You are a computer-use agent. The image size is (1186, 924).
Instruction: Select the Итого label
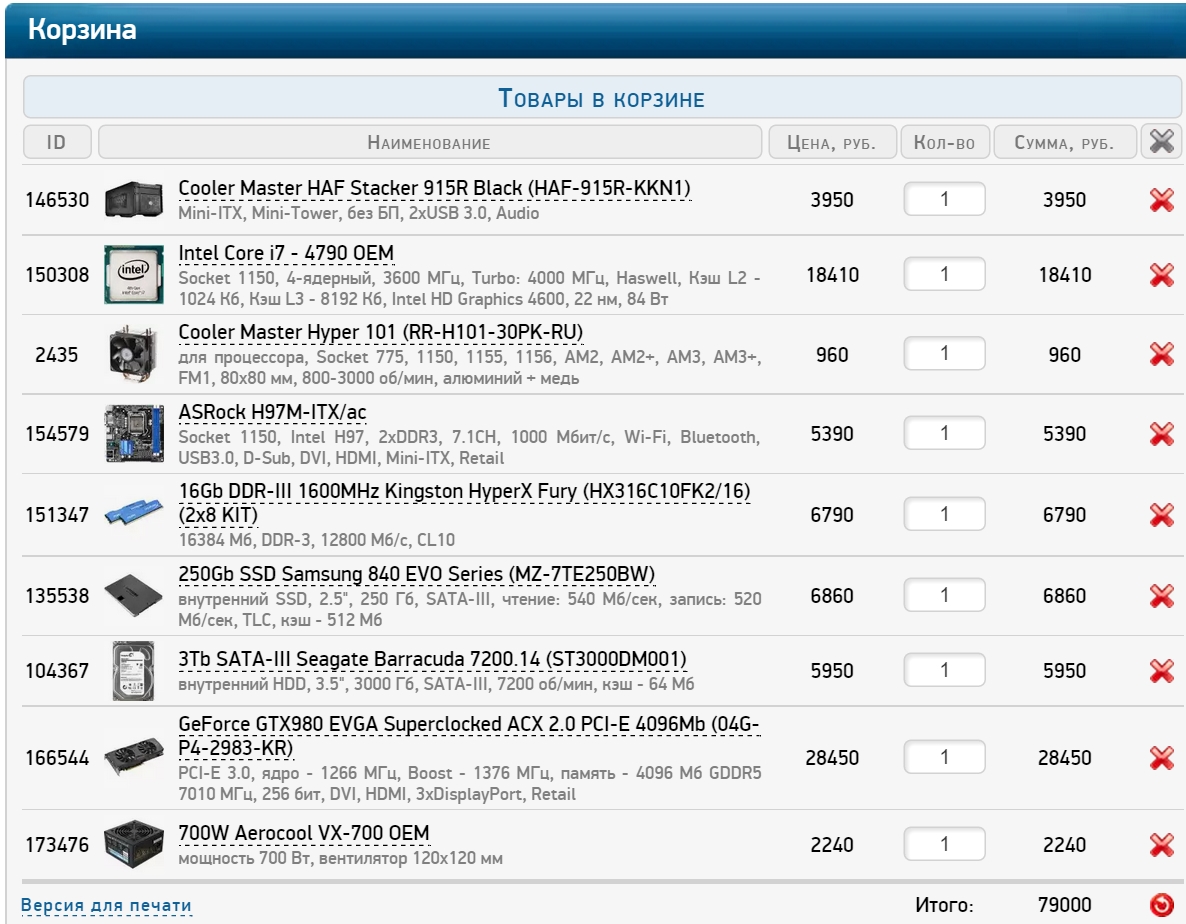click(944, 905)
